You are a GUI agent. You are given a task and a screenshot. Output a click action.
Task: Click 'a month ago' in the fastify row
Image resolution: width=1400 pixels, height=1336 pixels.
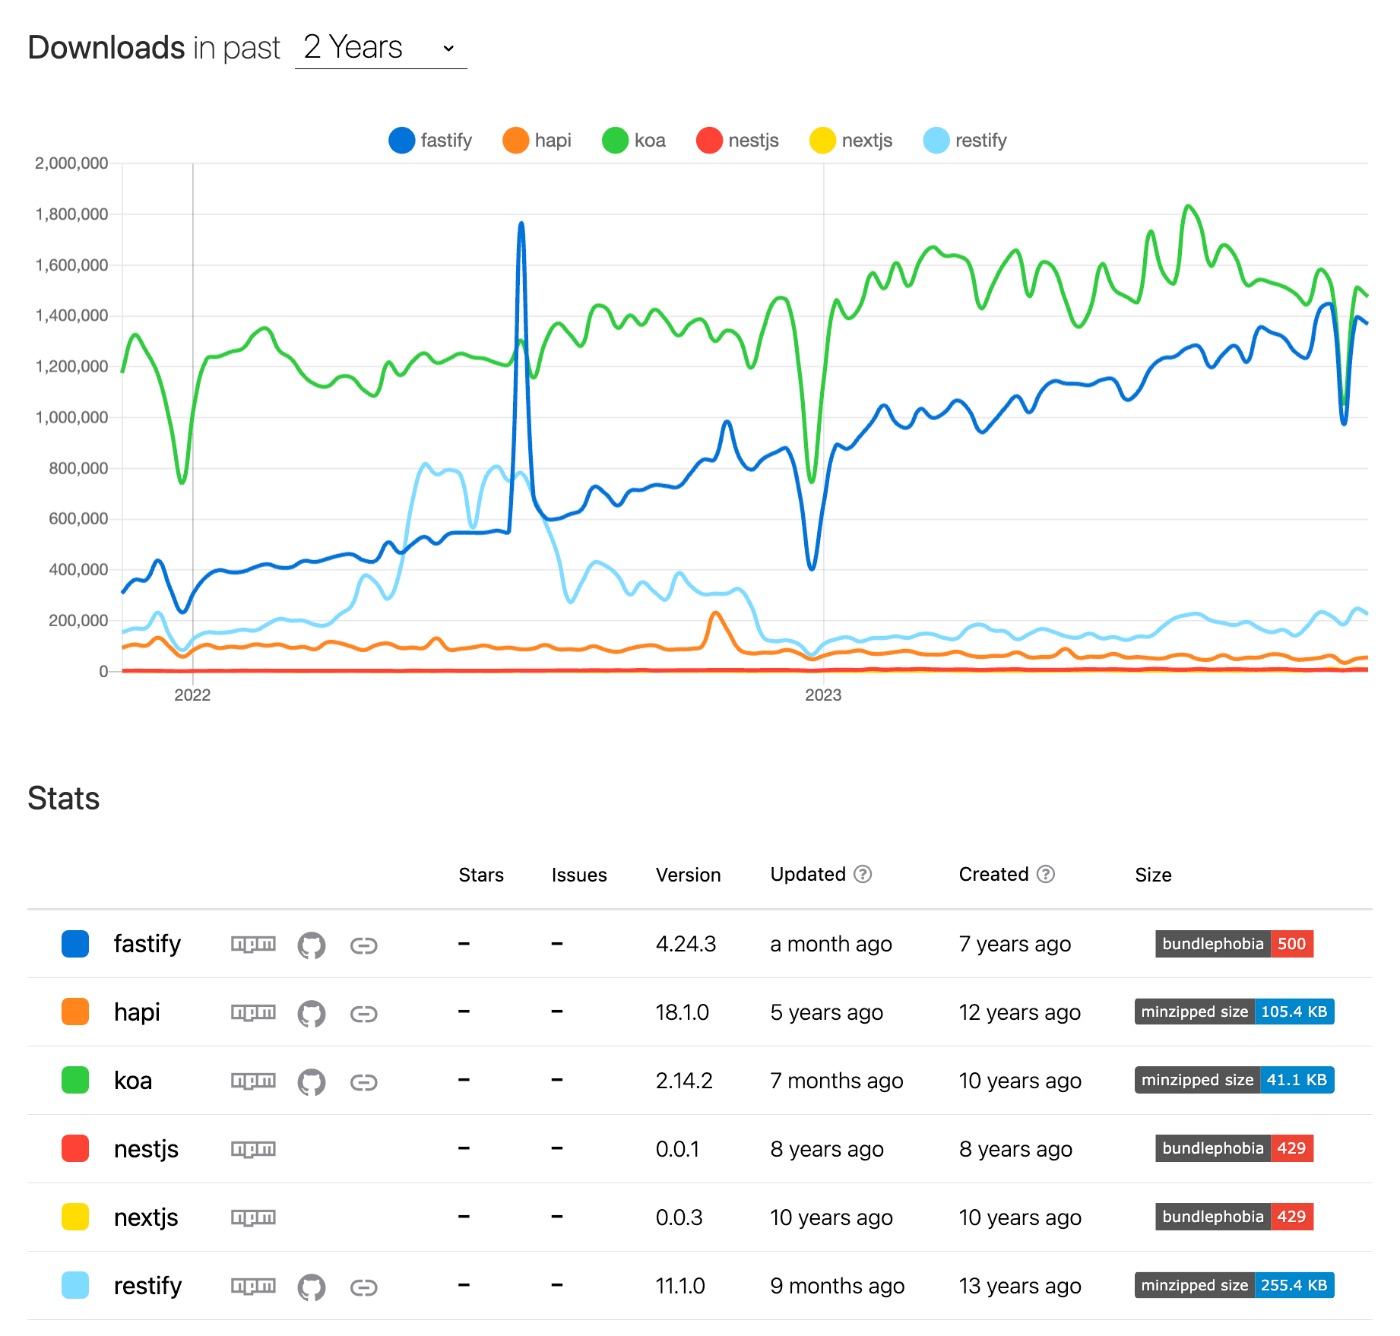point(831,944)
